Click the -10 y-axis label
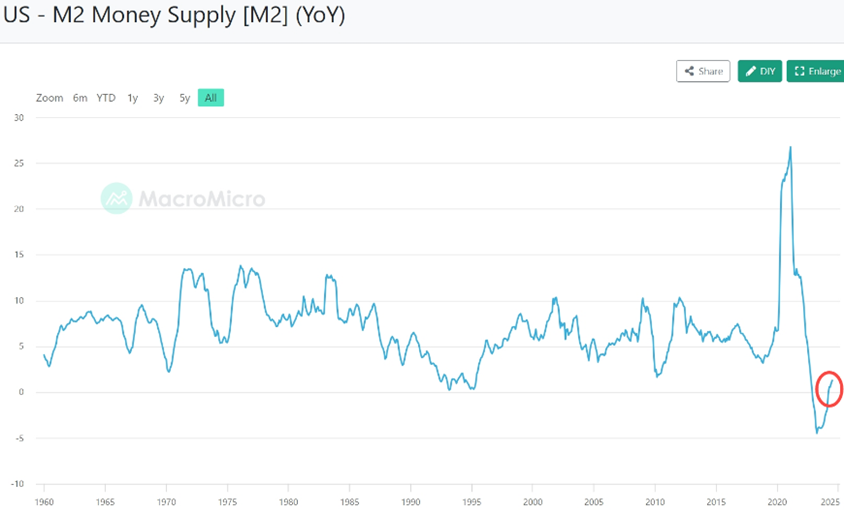 tap(17, 484)
